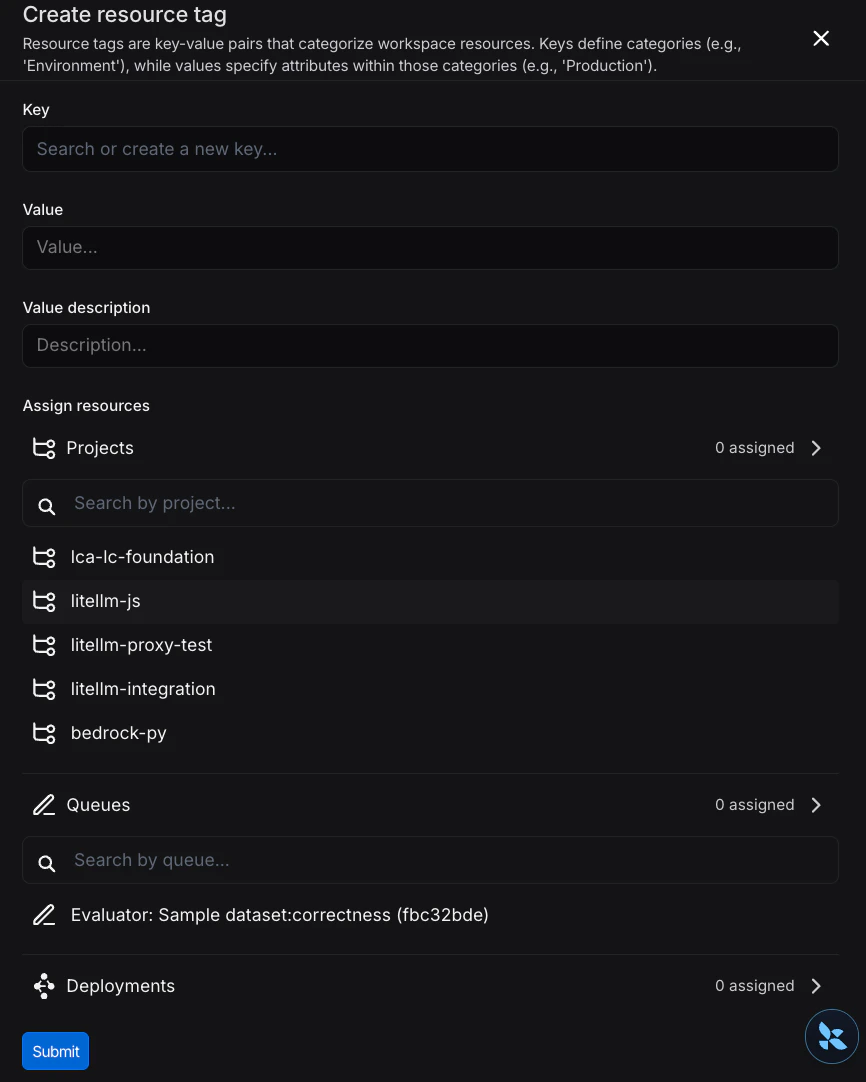866x1082 pixels.
Task: Expand the Deployments section chevron
Action: pyautogui.click(x=816, y=986)
